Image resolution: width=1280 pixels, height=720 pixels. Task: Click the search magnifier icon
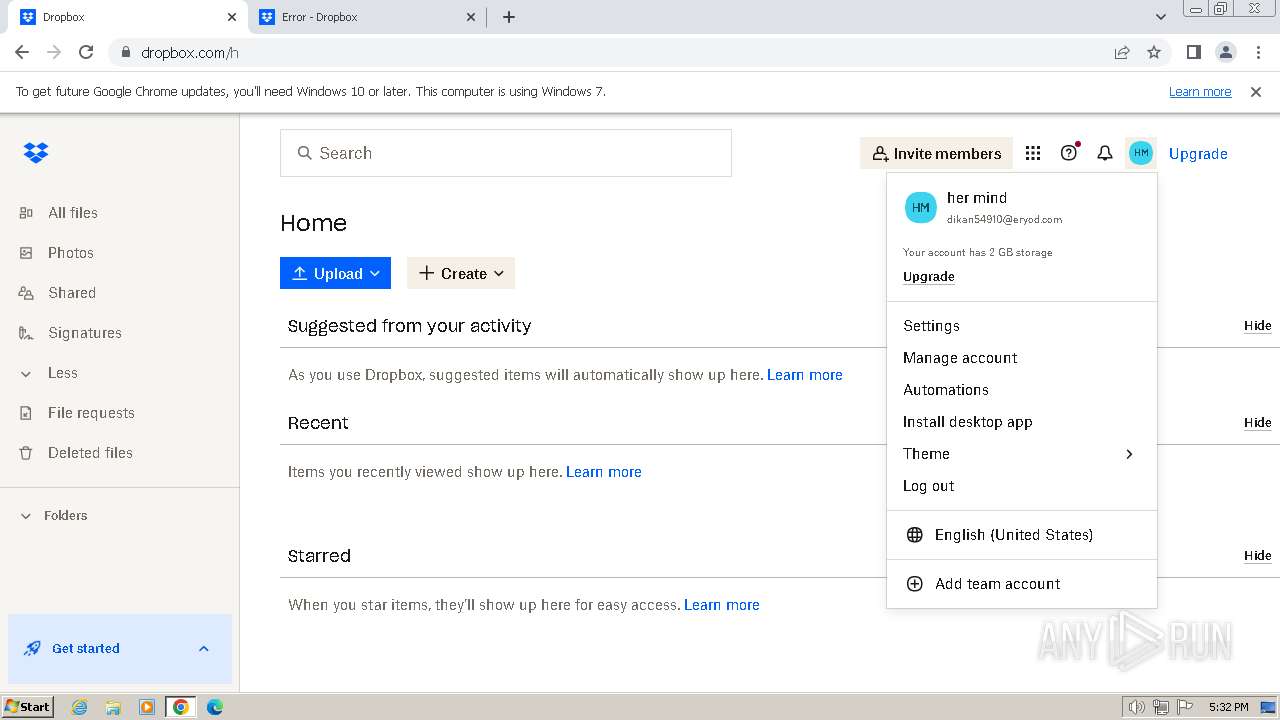[x=305, y=153]
